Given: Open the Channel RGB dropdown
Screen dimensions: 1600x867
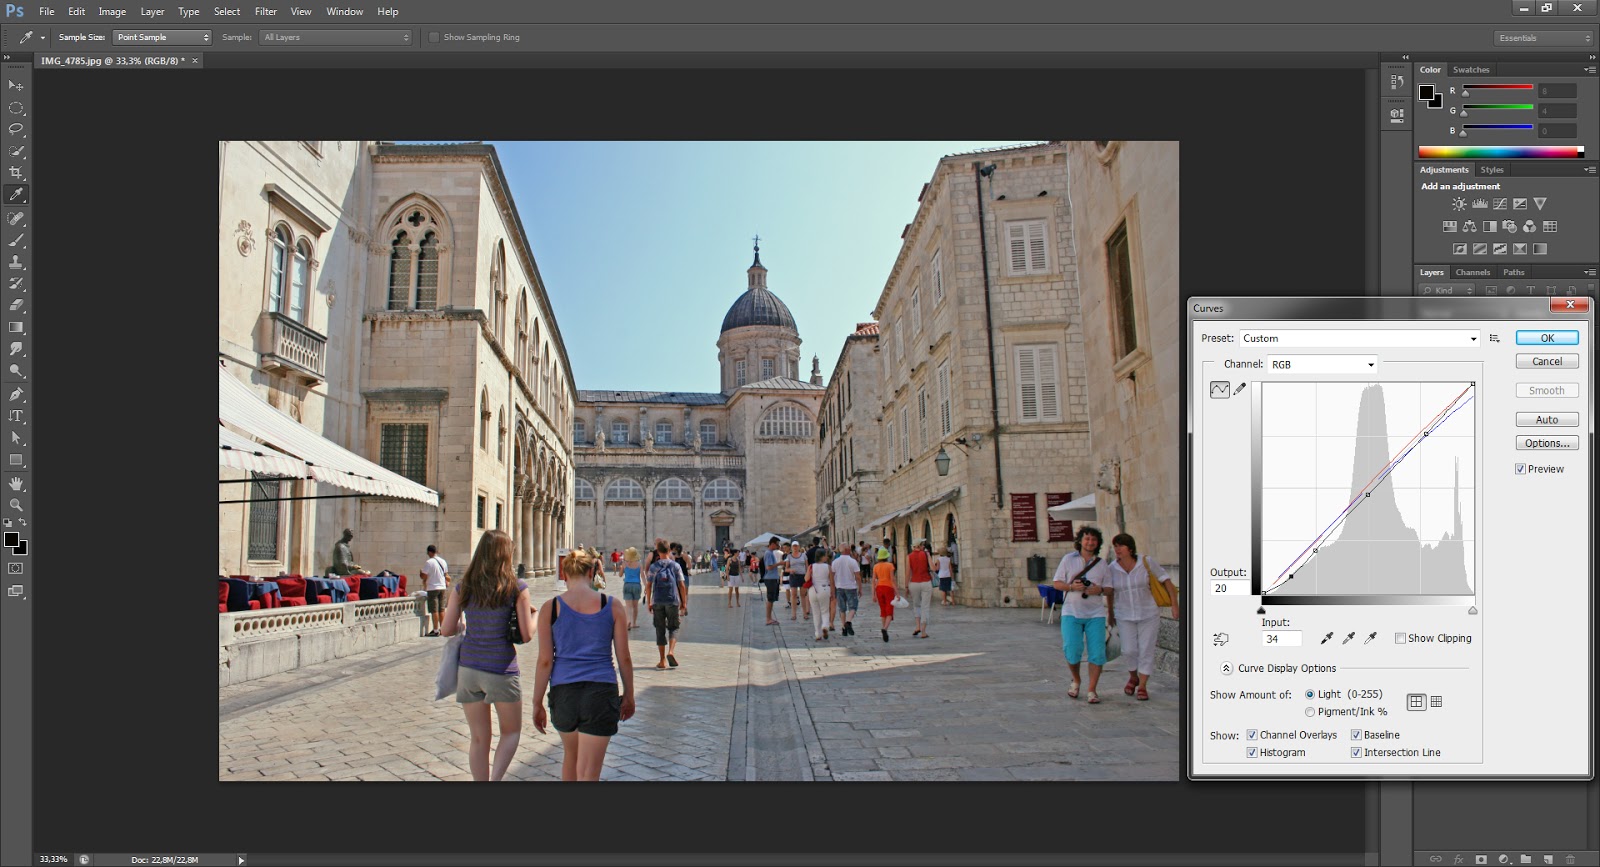Looking at the screenshot, I should pyautogui.click(x=1322, y=364).
